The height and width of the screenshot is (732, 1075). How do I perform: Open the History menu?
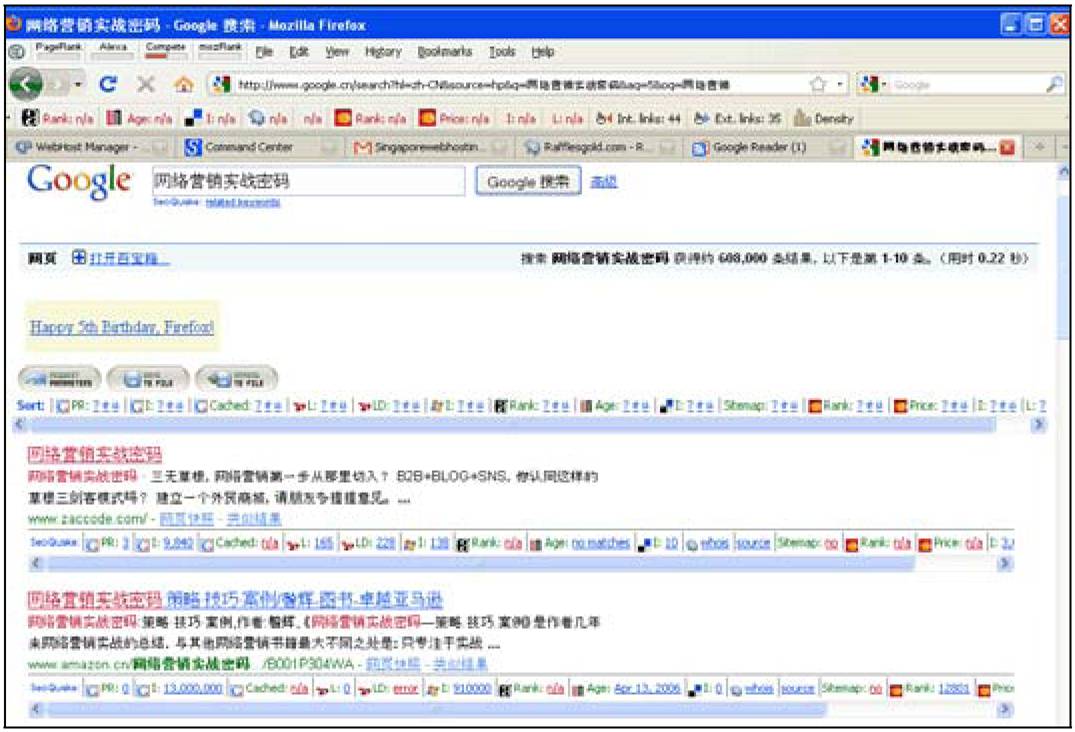click(383, 51)
